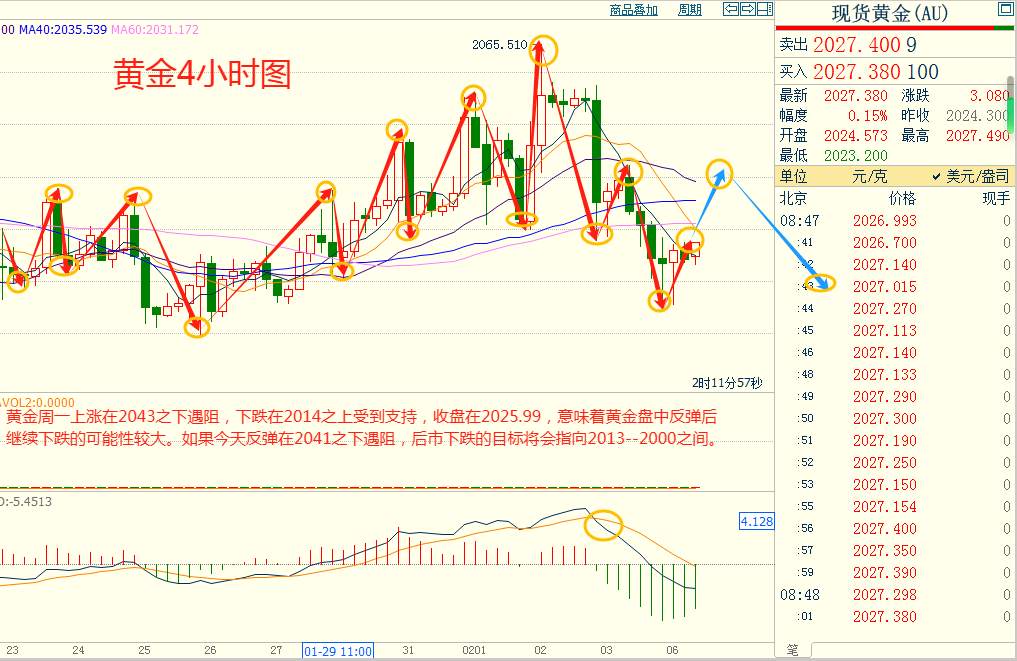The width and height of the screenshot is (1017, 661).
Task: Click the VOL2:0.0000 volume label
Action: pyautogui.click(x=38, y=402)
